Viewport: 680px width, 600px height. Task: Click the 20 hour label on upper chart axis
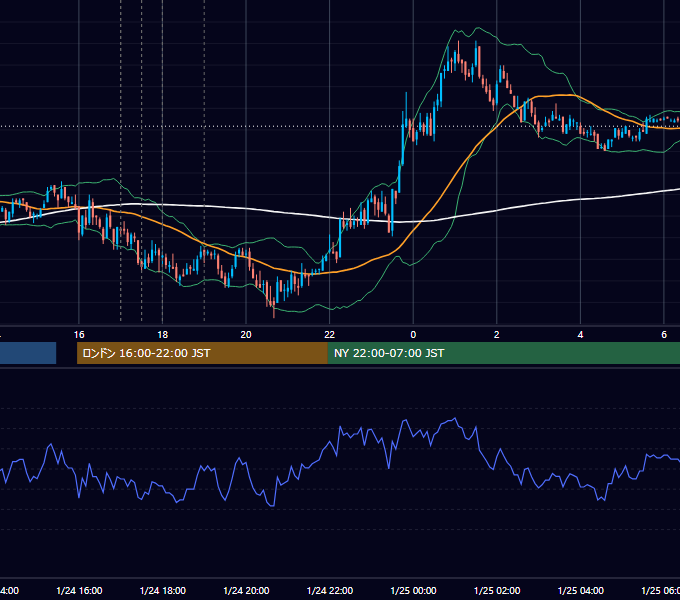click(x=246, y=335)
